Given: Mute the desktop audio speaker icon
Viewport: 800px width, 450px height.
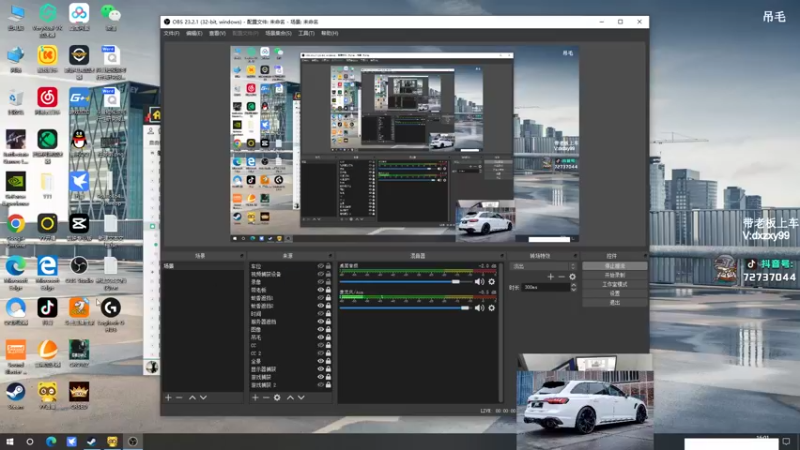Looking at the screenshot, I should tap(479, 282).
